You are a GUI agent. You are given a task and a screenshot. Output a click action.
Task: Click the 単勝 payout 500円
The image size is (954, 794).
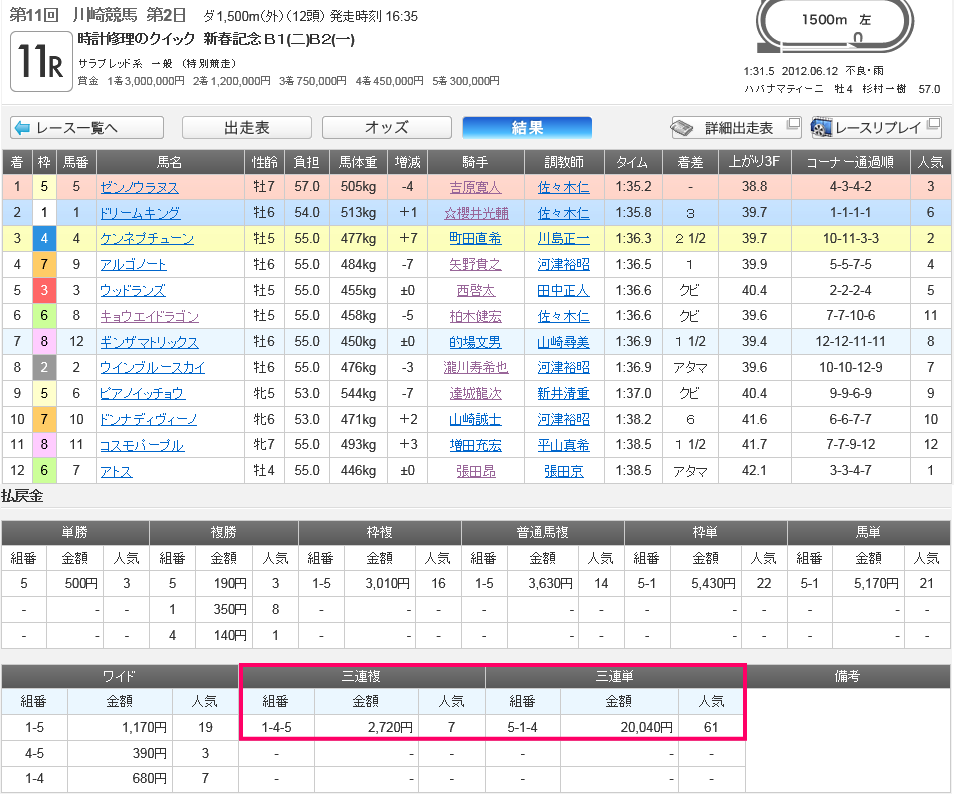(x=81, y=584)
